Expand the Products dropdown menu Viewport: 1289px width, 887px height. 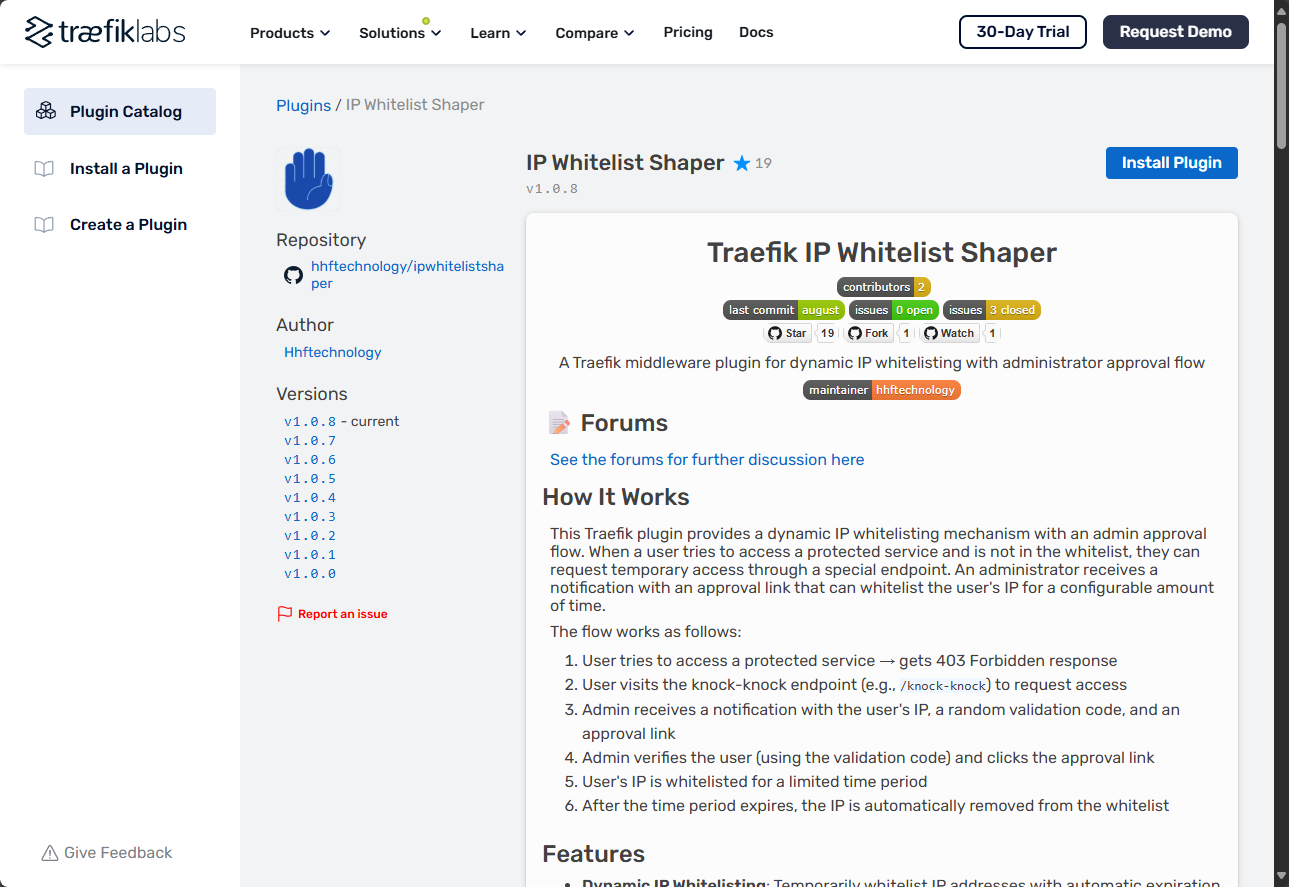click(x=290, y=33)
